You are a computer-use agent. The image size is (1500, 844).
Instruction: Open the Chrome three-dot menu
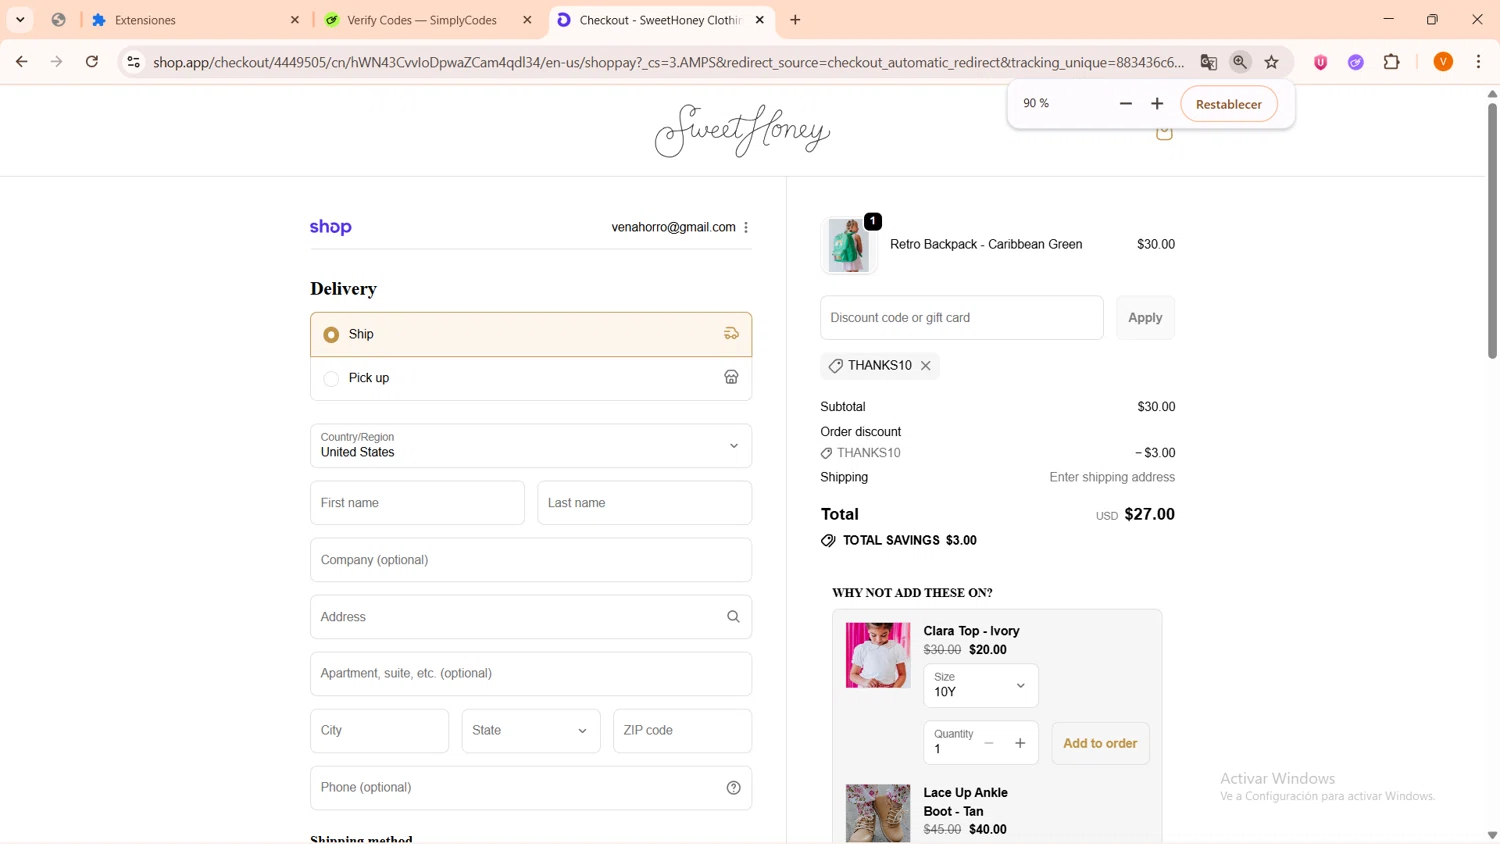click(1479, 62)
